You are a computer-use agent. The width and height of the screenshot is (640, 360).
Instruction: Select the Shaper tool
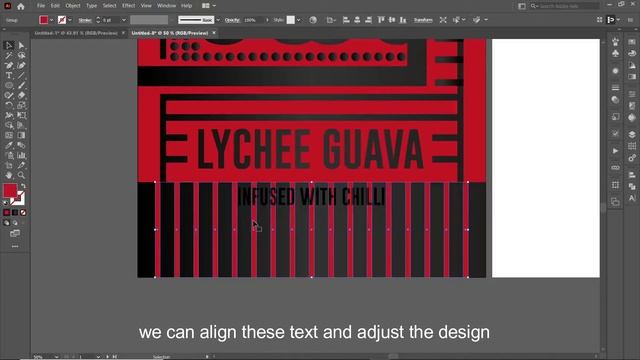[x=9, y=96]
